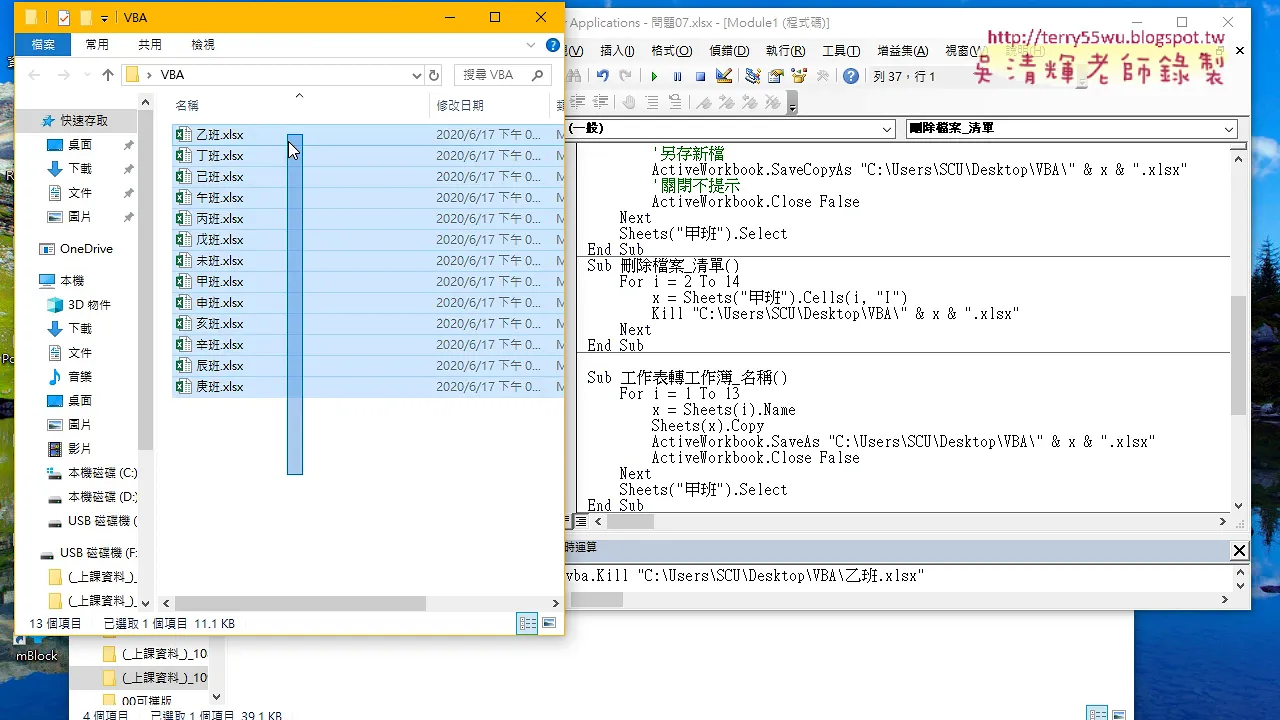Open the 格式(O) menu
The image size is (1280, 720).
tap(671, 51)
